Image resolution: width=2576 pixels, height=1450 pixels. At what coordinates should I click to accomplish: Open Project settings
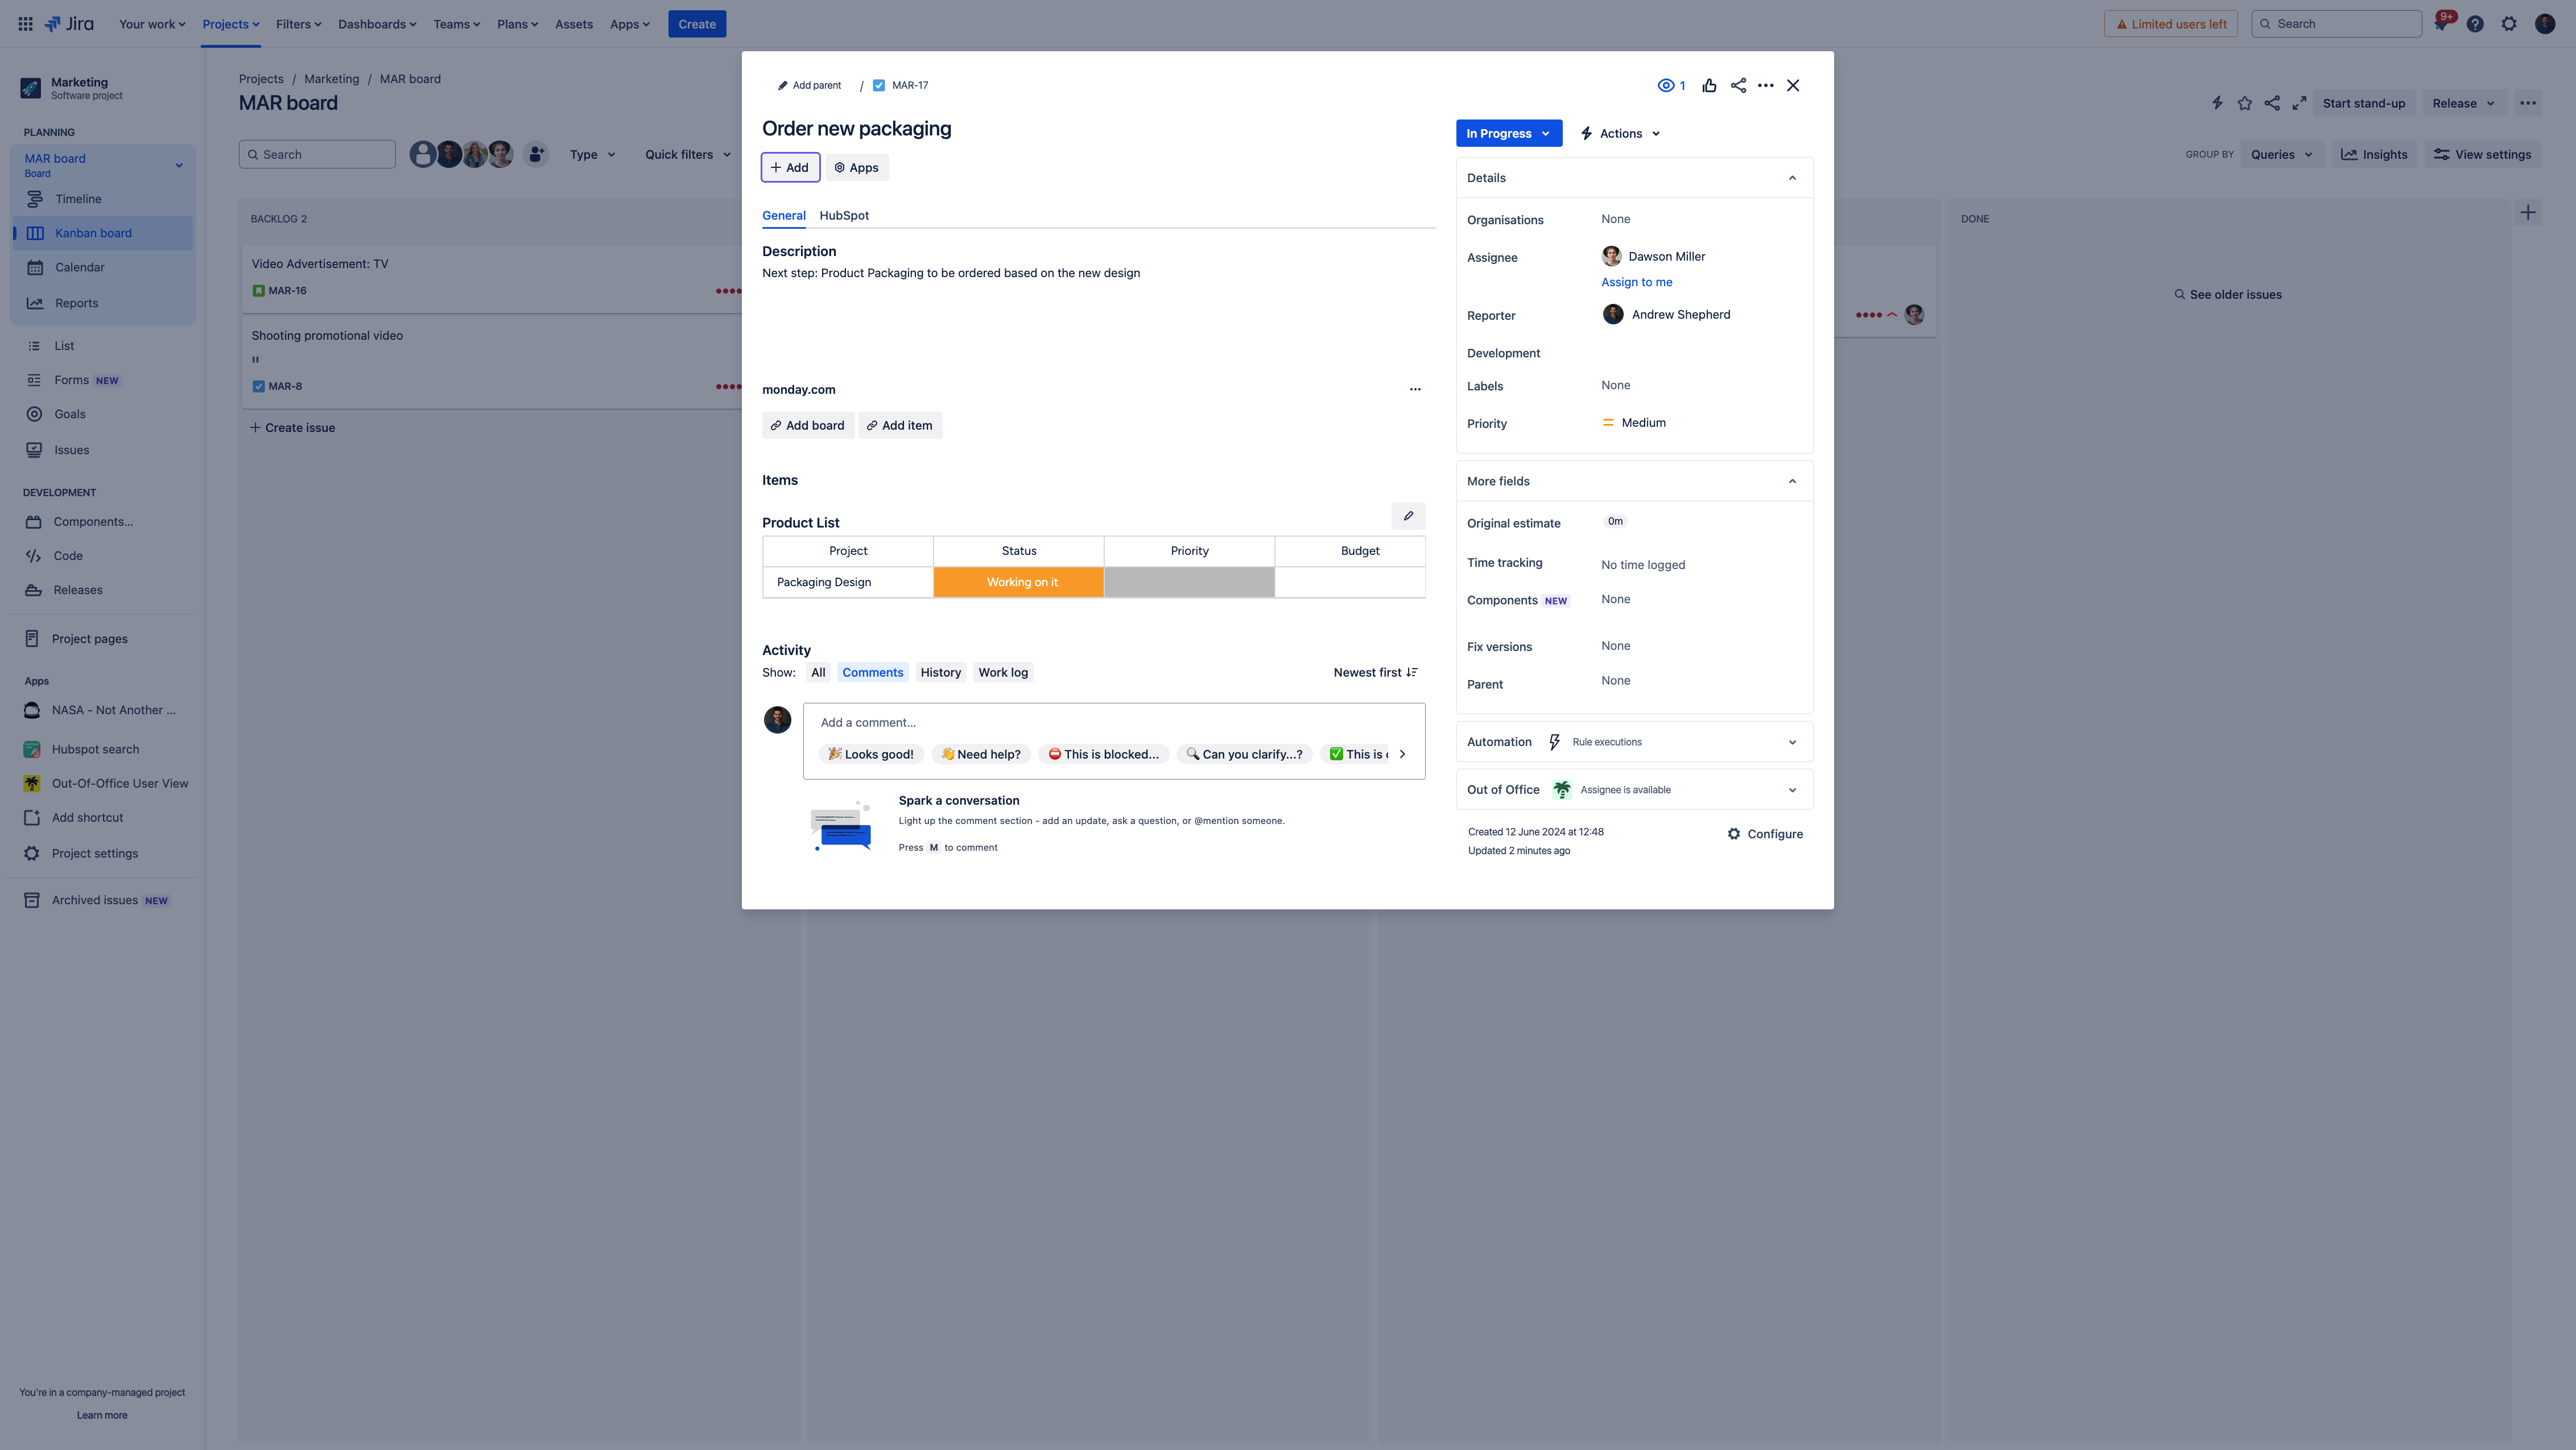[95, 853]
